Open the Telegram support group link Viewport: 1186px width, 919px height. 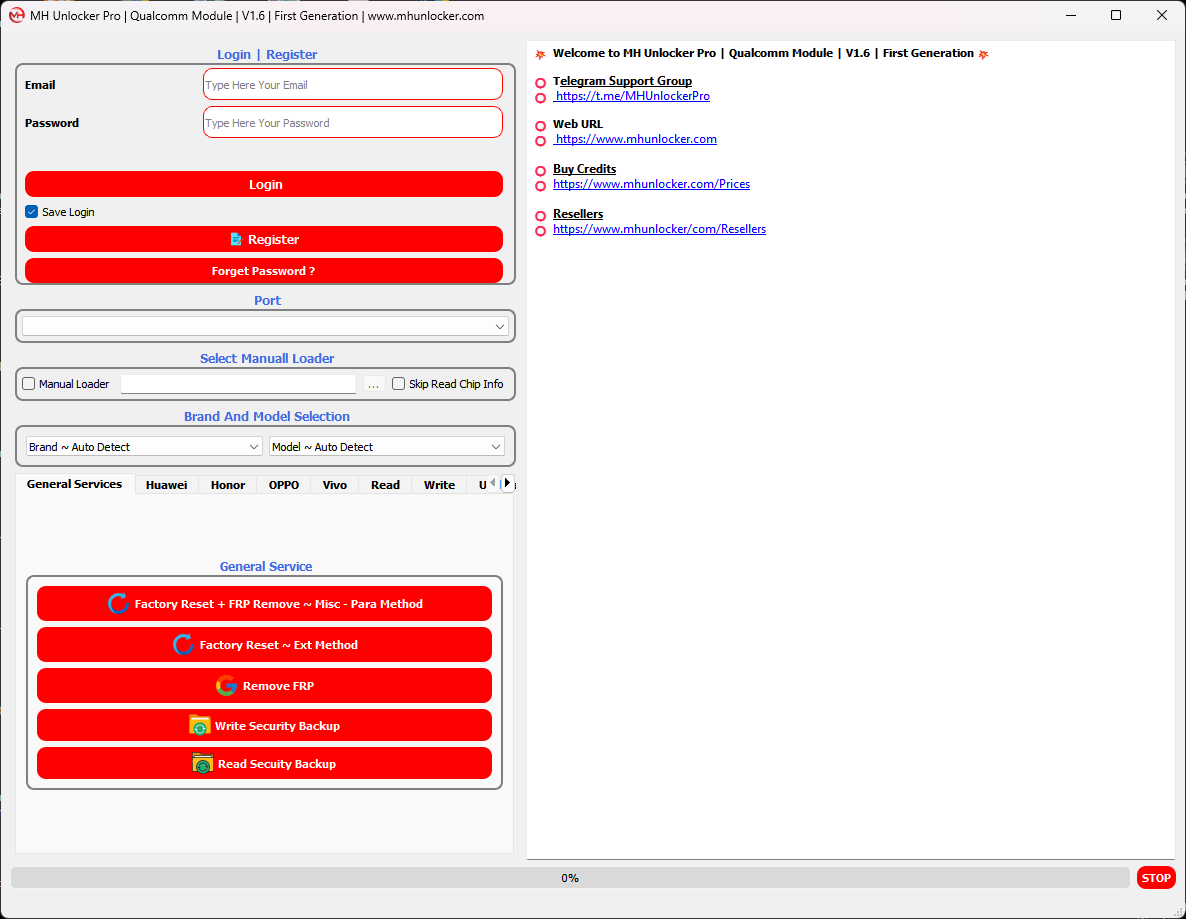point(633,97)
